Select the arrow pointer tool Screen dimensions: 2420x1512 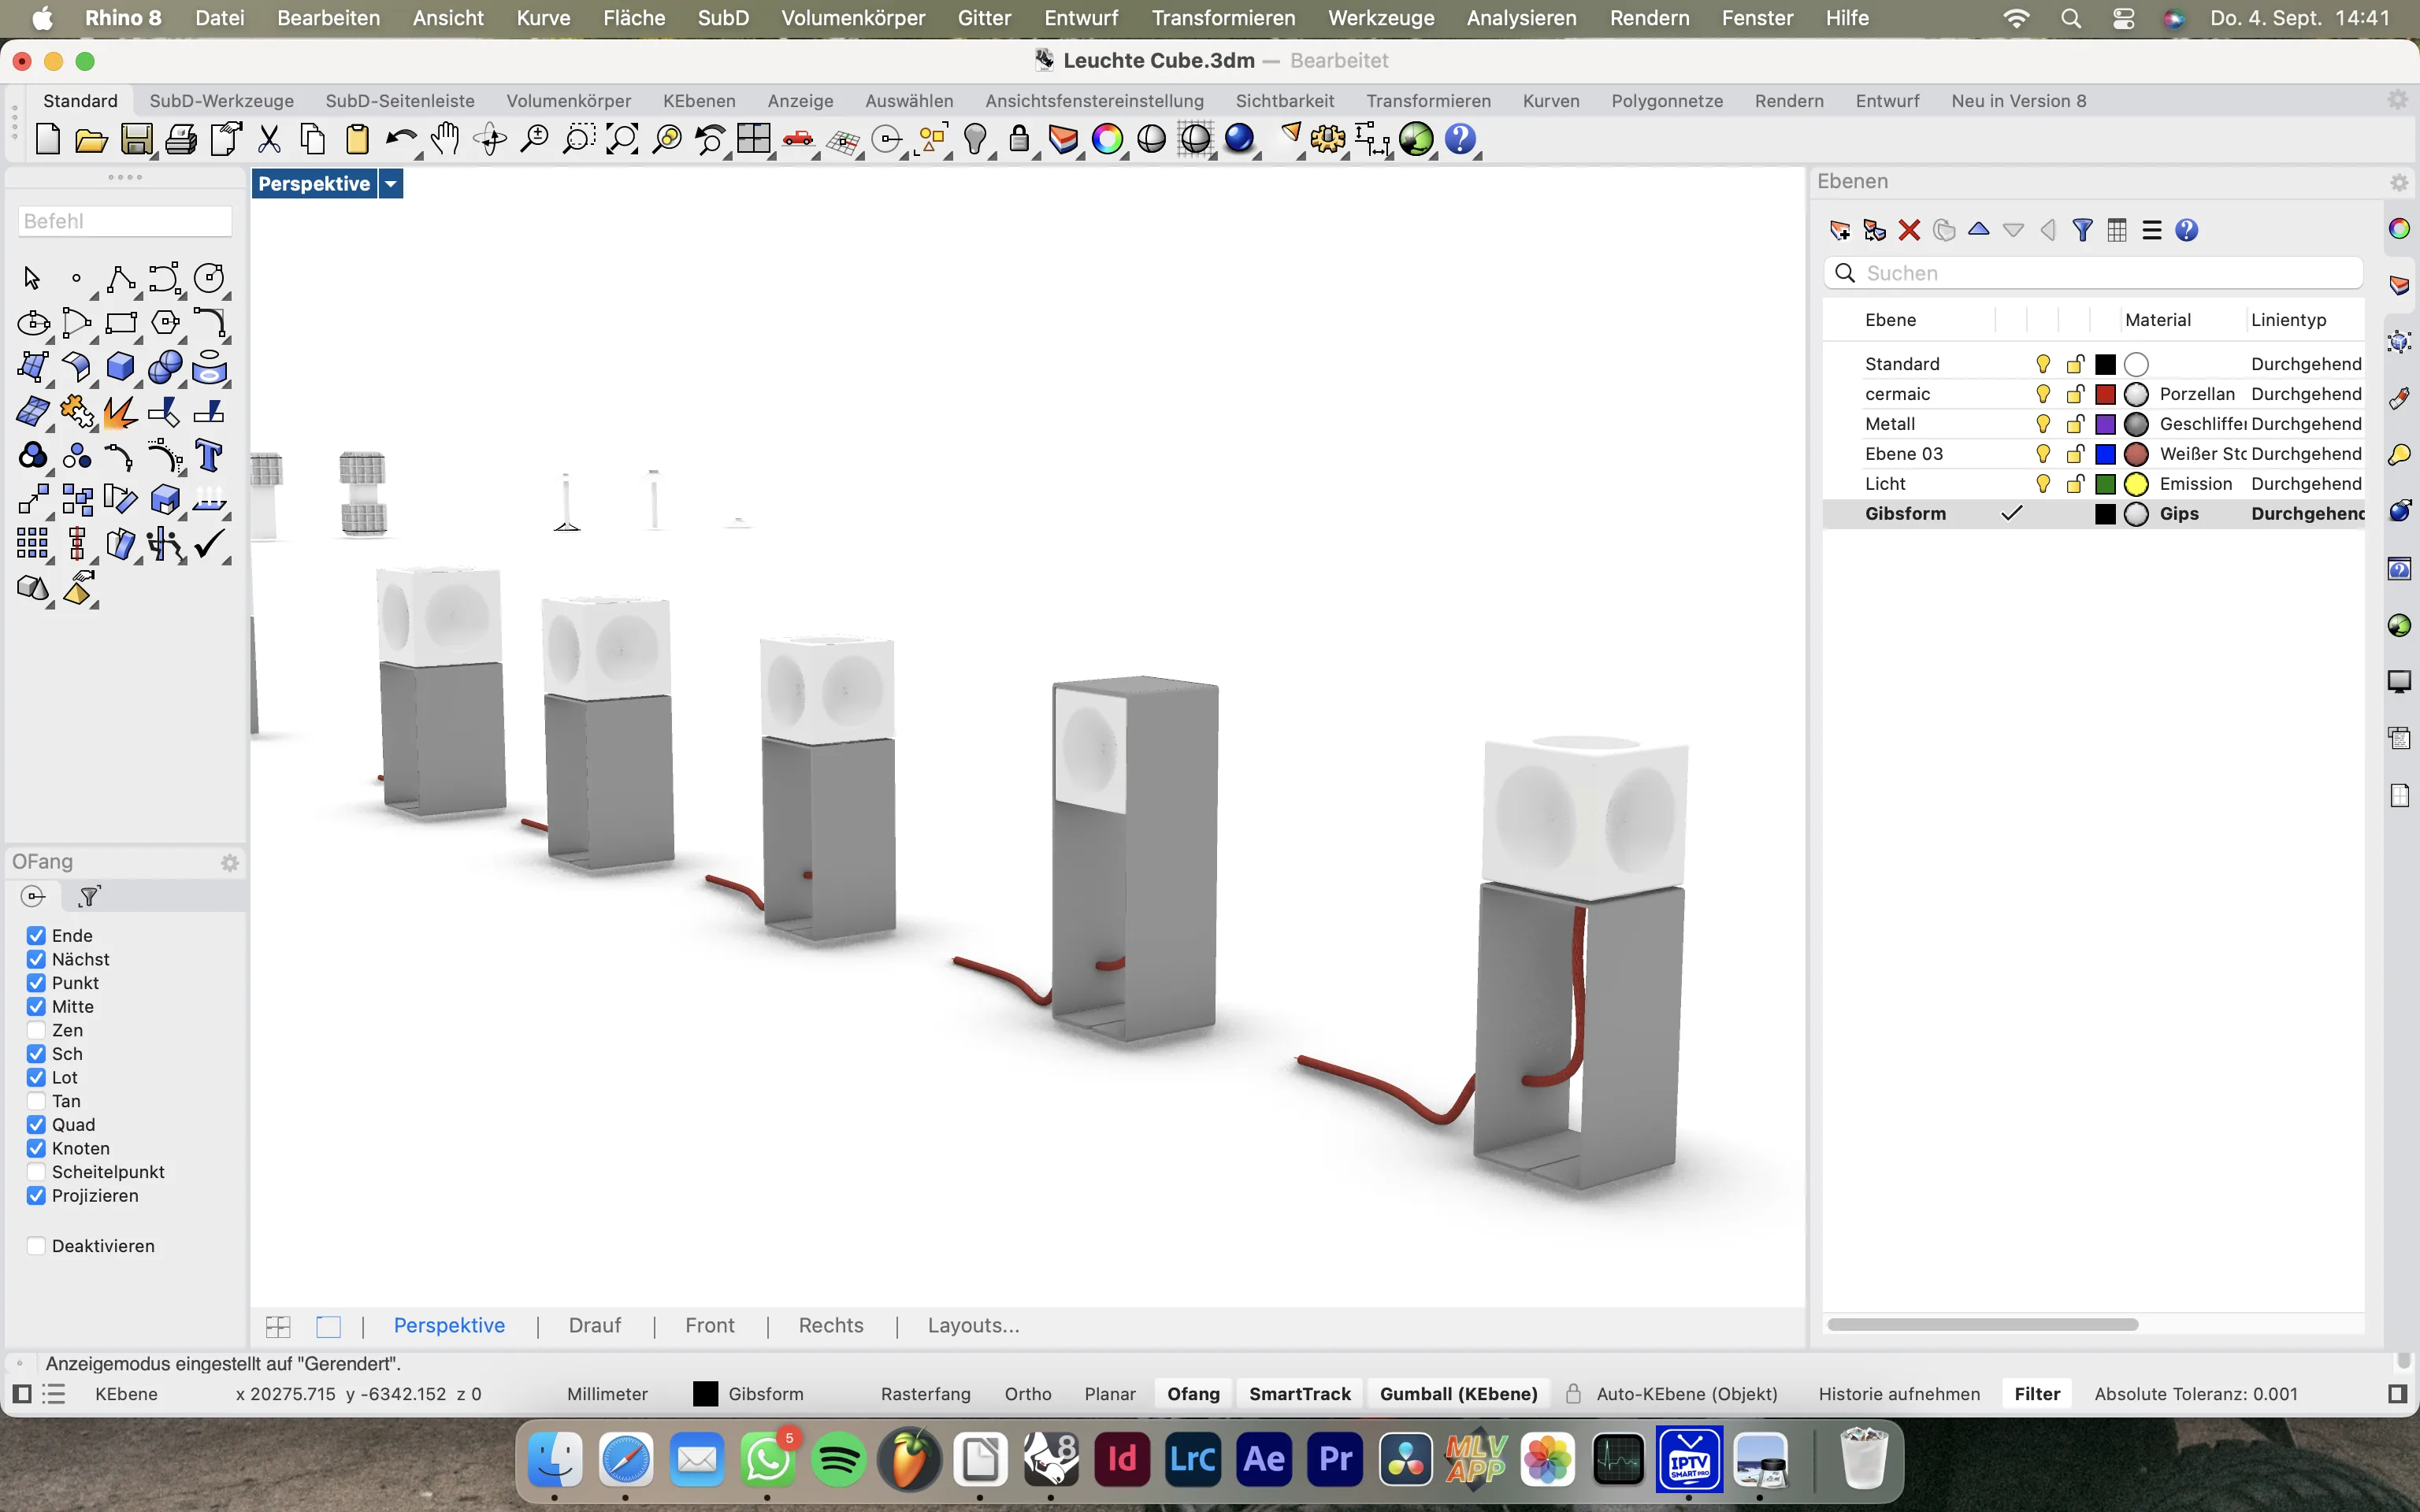click(32, 278)
